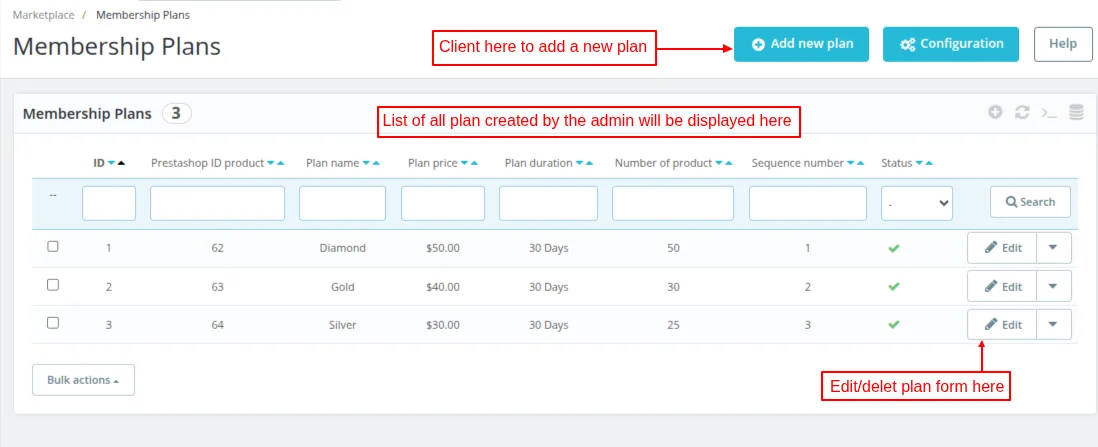Toggle the green status checkmark for Gold plan
This screenshot has height=447, width=1098.
(894, 287)
